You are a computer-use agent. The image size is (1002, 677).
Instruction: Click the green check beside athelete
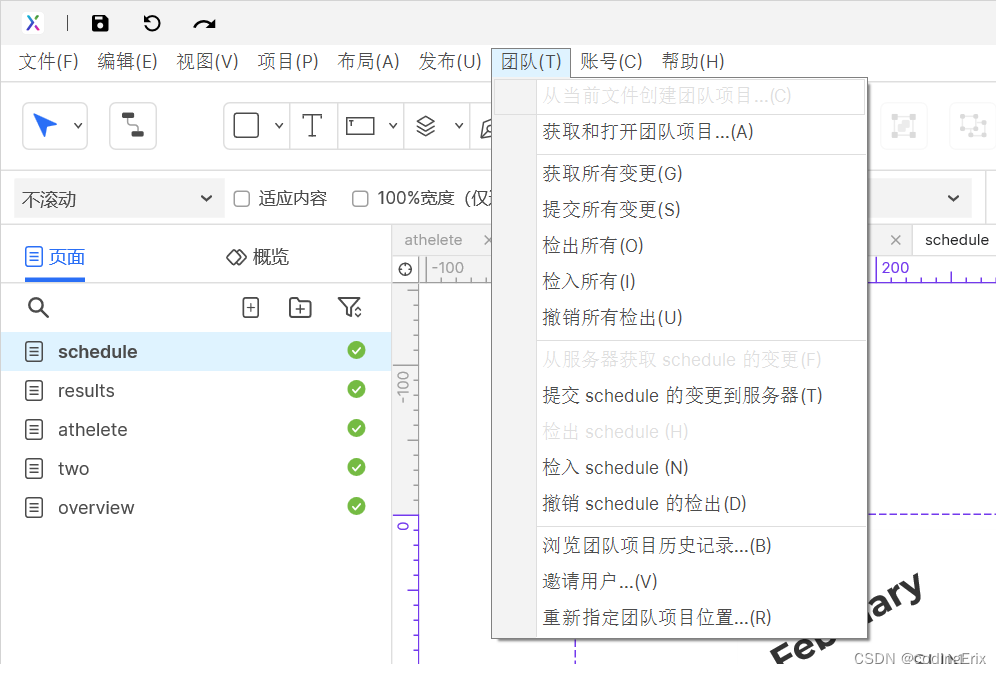pyautogui.click(x=357, y=428)
